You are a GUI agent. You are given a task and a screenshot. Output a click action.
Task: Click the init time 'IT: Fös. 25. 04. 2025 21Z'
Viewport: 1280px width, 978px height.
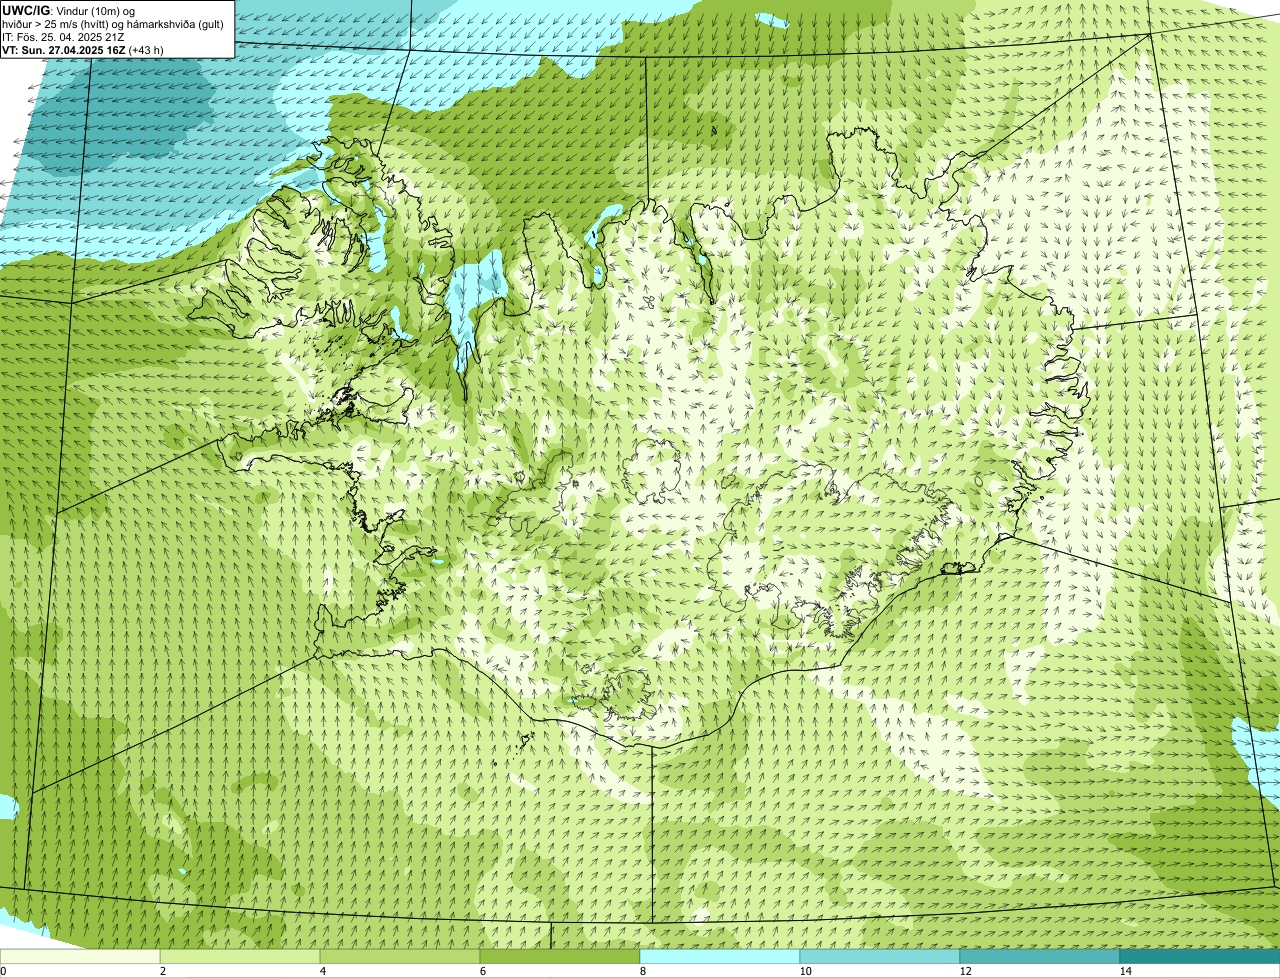[64, 37]
